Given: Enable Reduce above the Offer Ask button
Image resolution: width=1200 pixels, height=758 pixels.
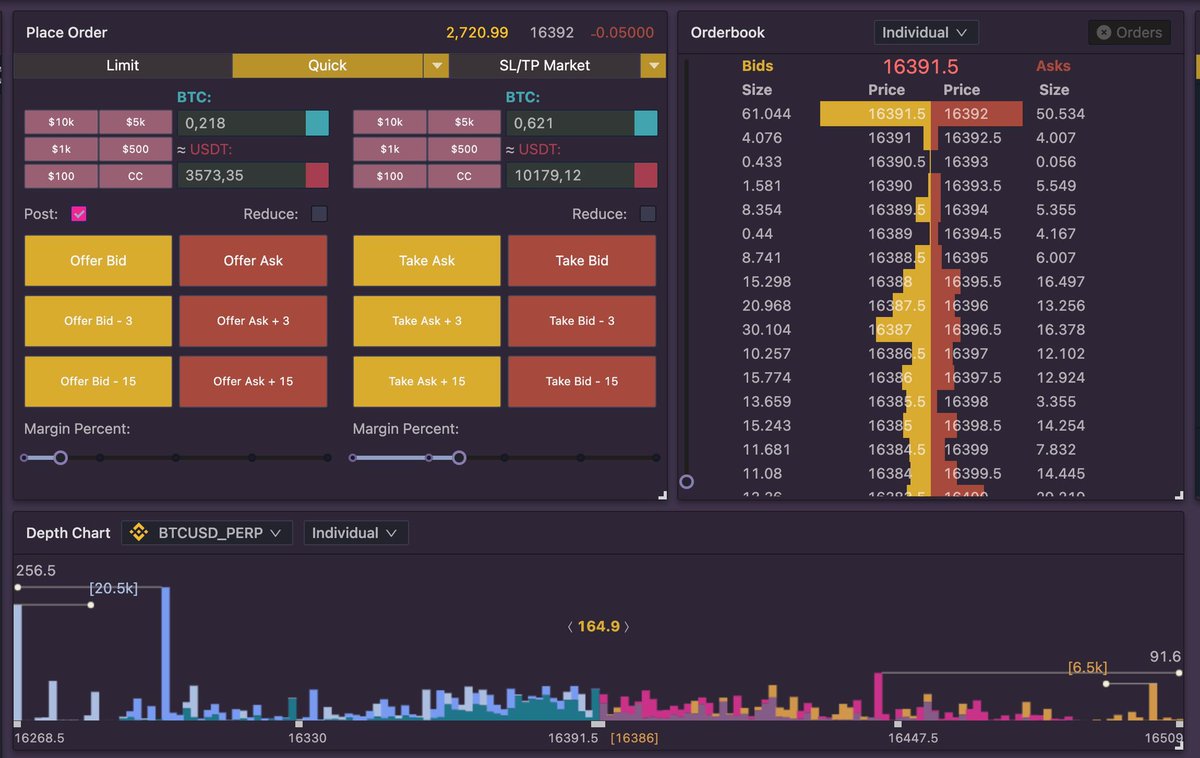Looking at the screenshot, I should [x=319, y=214].
